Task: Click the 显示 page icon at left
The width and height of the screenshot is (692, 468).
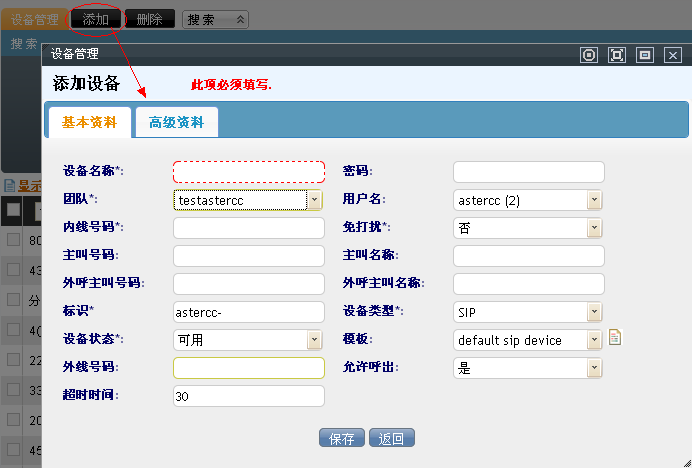Action: click(x=9, y=186)
